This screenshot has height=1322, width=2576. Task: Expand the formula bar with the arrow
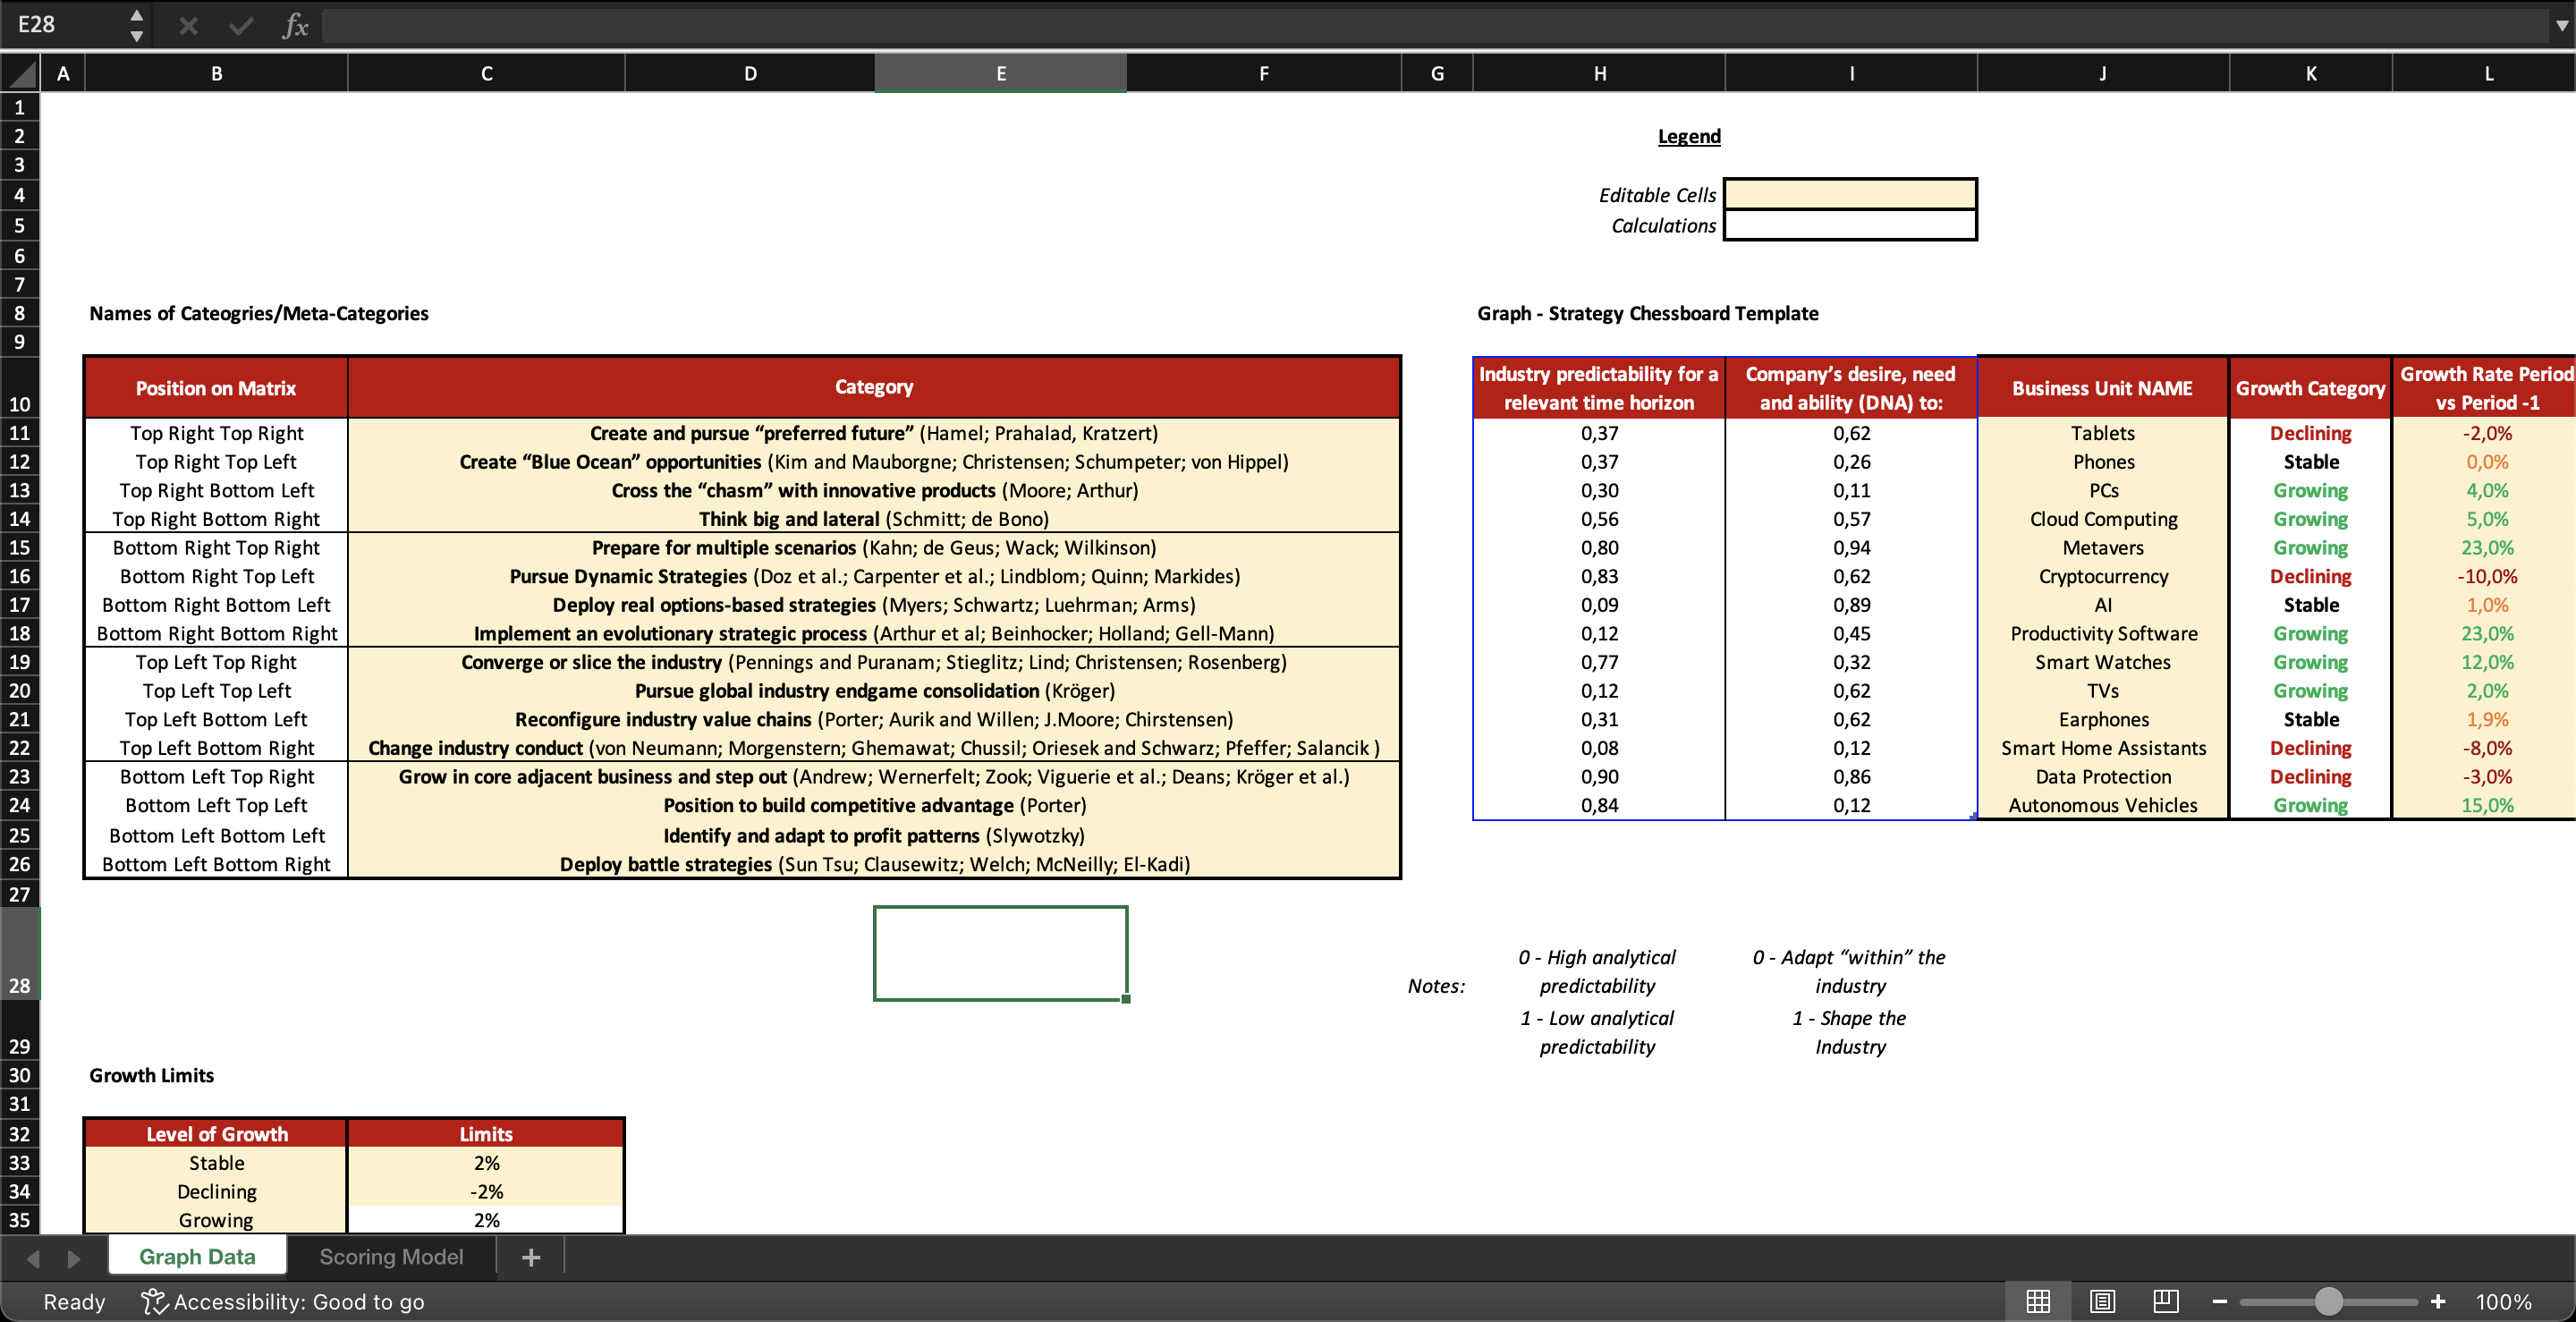(2561, 25)
